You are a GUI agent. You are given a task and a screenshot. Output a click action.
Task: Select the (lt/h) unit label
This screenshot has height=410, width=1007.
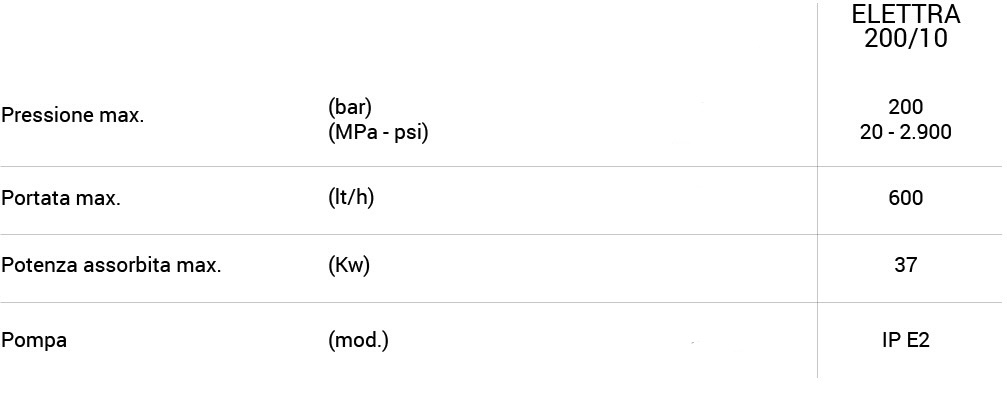coord(351,198)
